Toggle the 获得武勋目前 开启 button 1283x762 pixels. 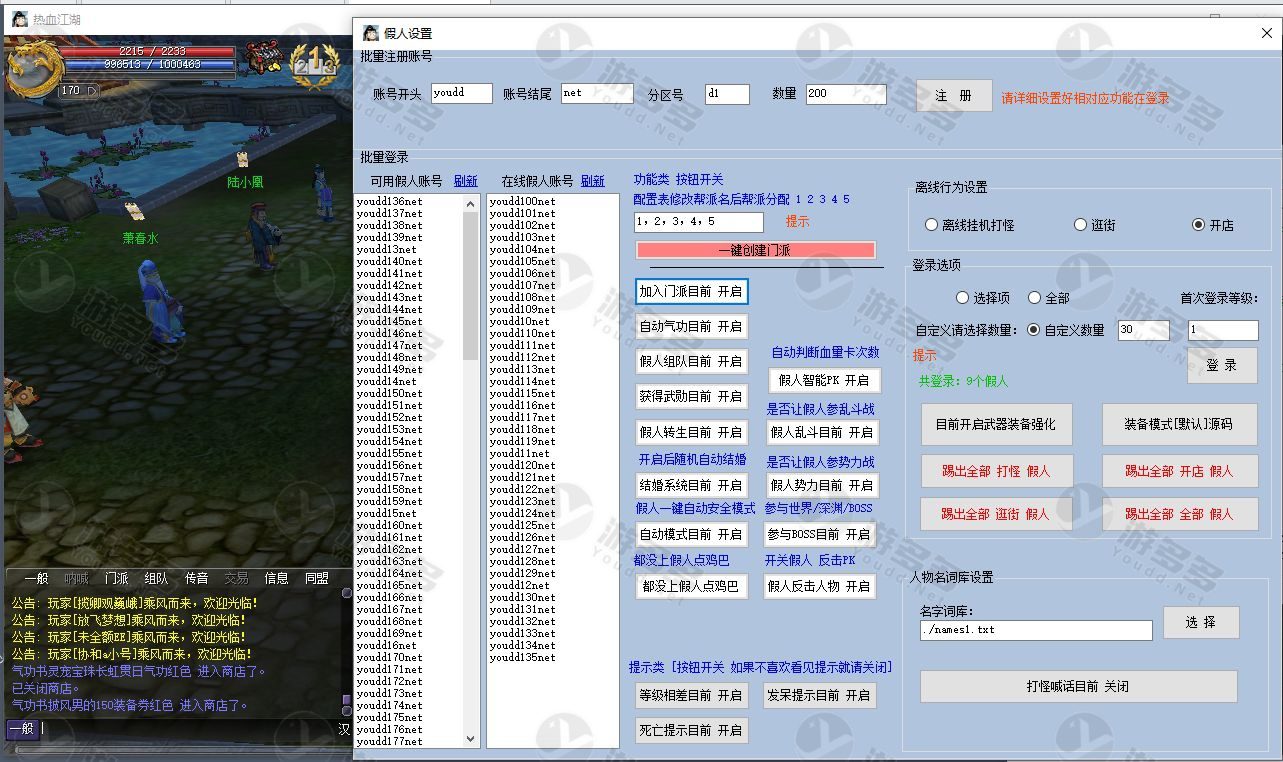point(691,396)
